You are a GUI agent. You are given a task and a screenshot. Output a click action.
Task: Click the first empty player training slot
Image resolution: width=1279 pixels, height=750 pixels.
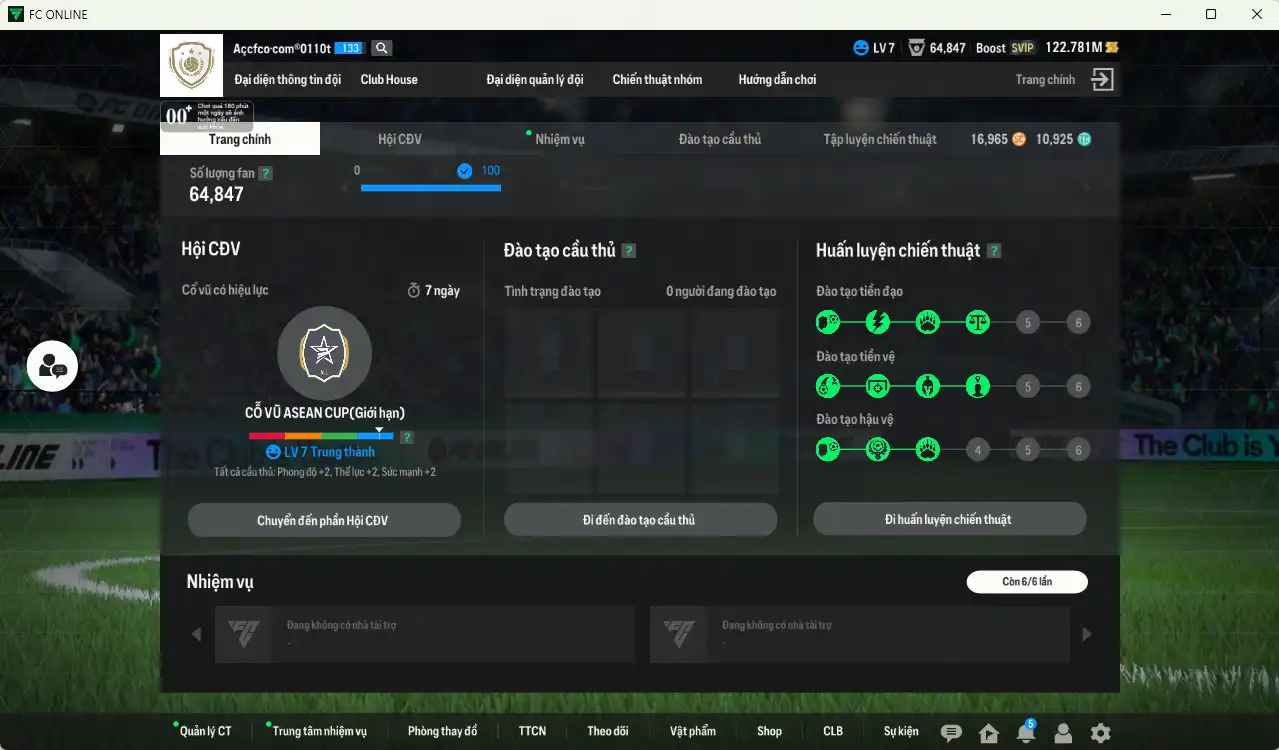(x=548, y=354)
